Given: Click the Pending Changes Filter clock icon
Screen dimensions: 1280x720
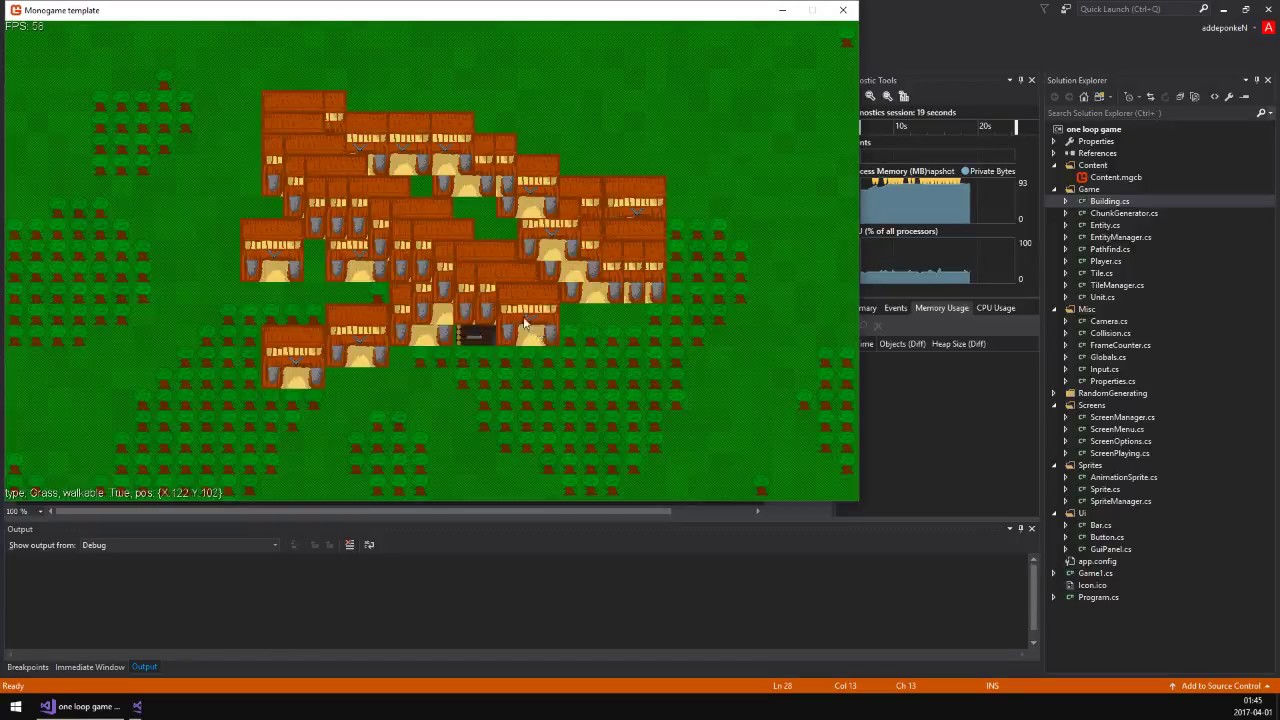Looking at the screenshot, I should (x=1128, y=97).
